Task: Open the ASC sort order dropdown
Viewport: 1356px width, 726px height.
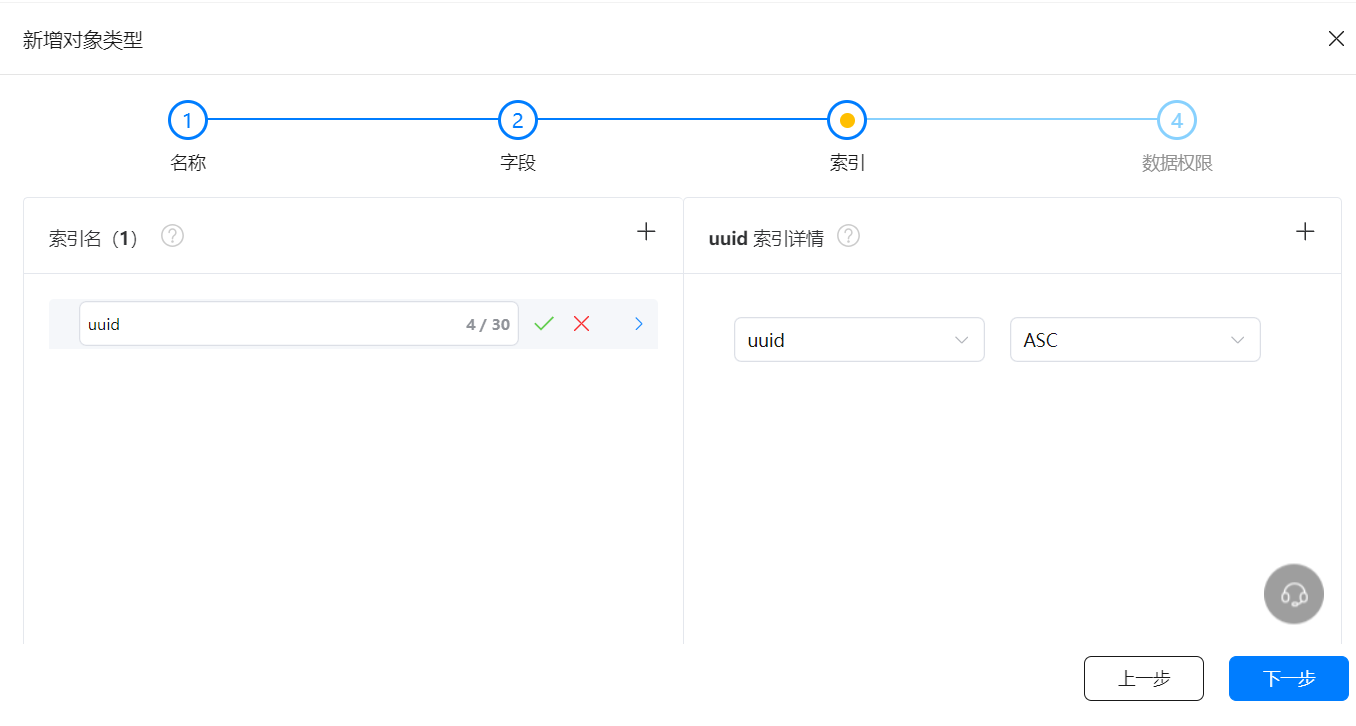Action: pyautogui.click(x=1135, y=340)
